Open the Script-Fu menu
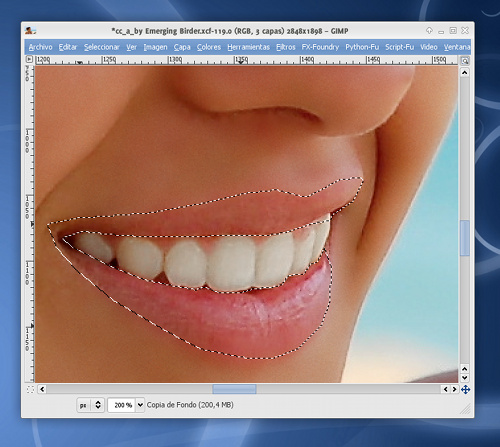This screenshot has width=500, height=447. [x=400, y=47]
